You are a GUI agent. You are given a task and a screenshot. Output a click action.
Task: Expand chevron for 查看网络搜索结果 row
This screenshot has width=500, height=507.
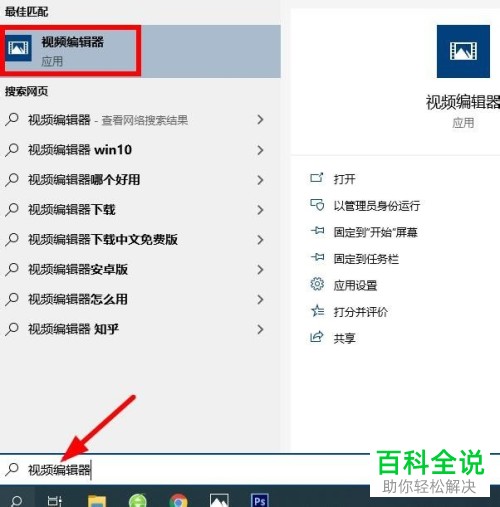(x=260, y=120)
